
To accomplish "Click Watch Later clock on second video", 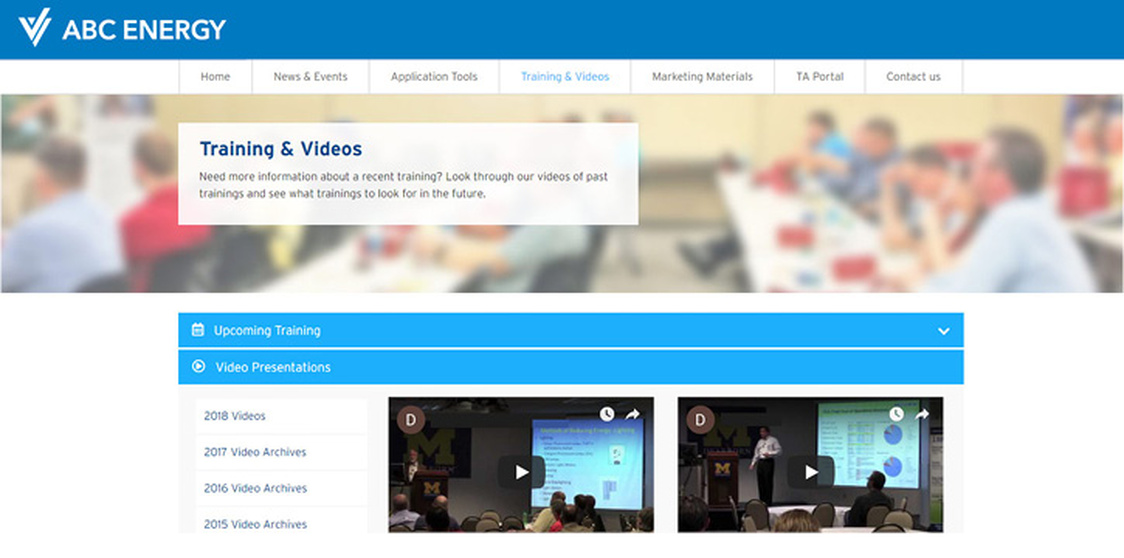I will tap(896, 414).
